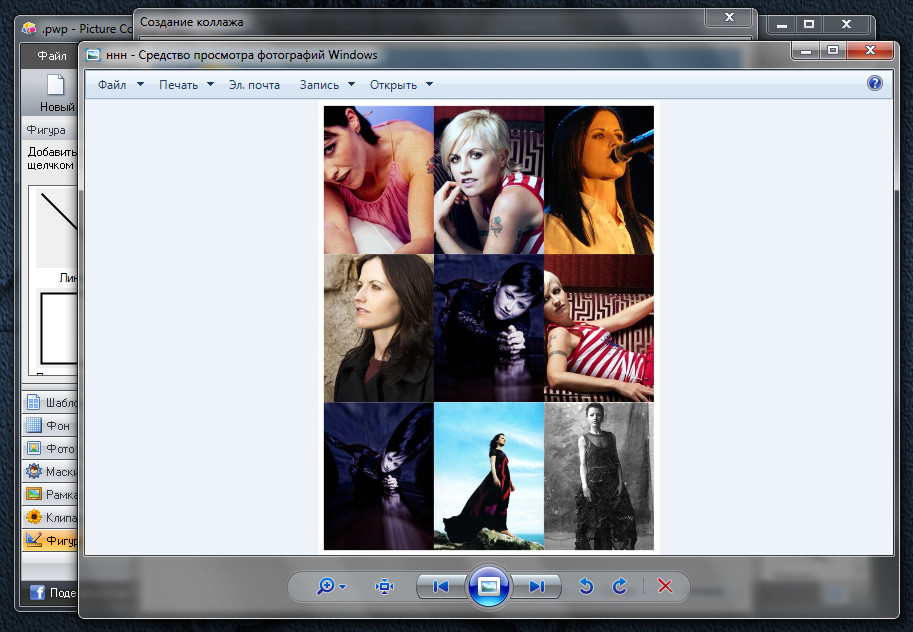The height and width of the screenshot is (632, 913).
Task: Click the Picture Collage app icon in its title bar
Action: 29,28
